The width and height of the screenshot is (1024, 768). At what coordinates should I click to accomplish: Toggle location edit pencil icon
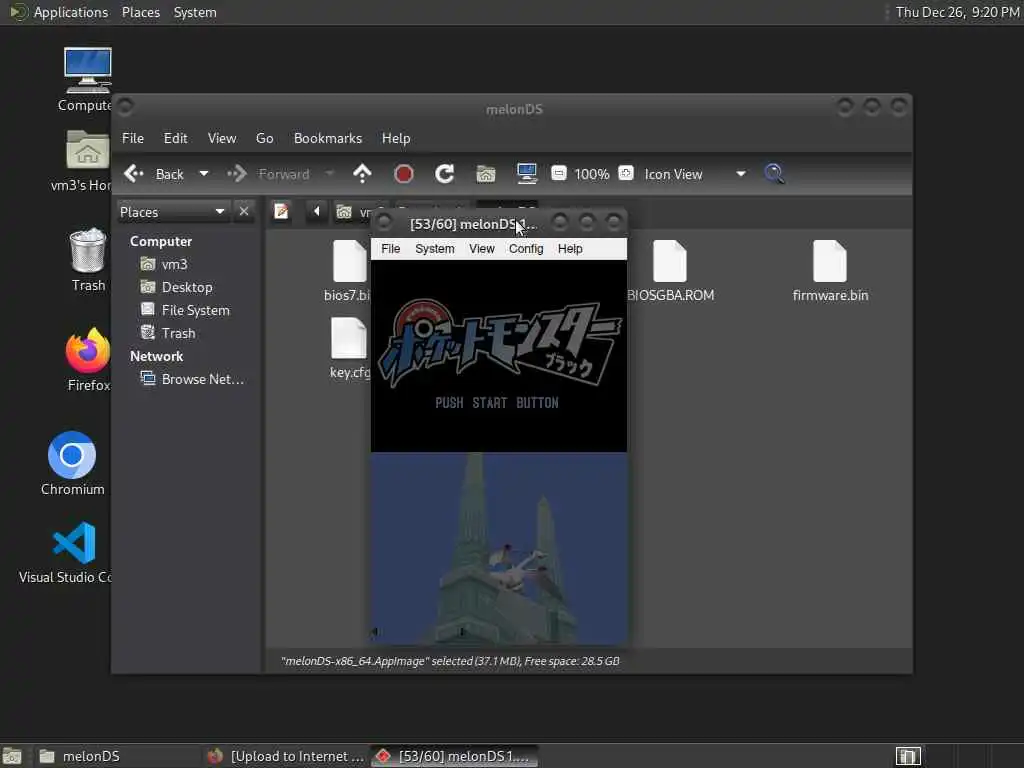(281, 212)
